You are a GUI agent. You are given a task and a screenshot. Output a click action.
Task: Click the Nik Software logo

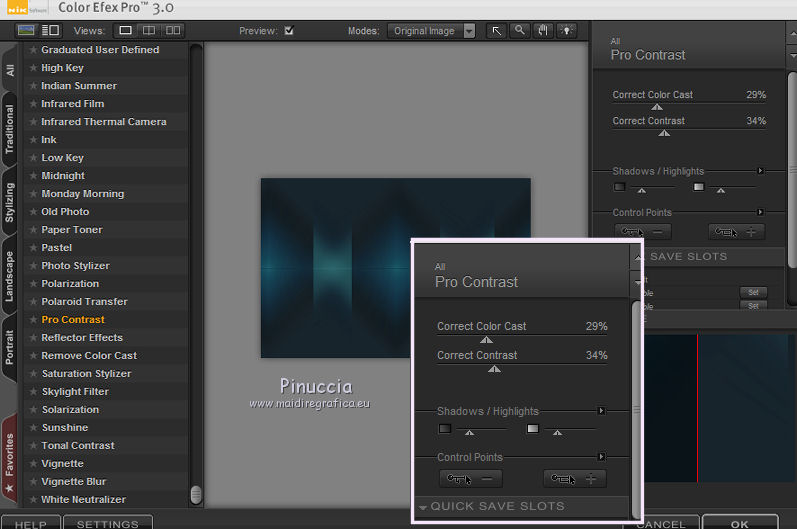click(26, 9)
